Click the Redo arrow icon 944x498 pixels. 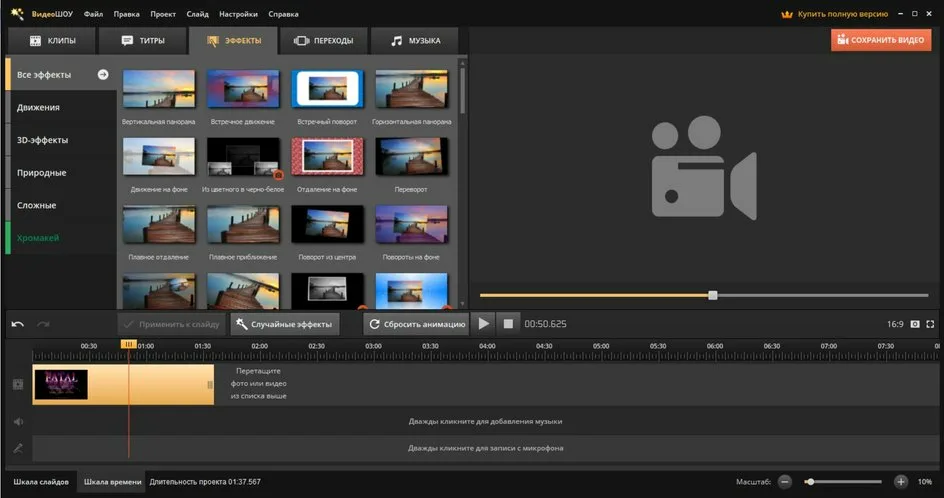click(x=43, y=324)
